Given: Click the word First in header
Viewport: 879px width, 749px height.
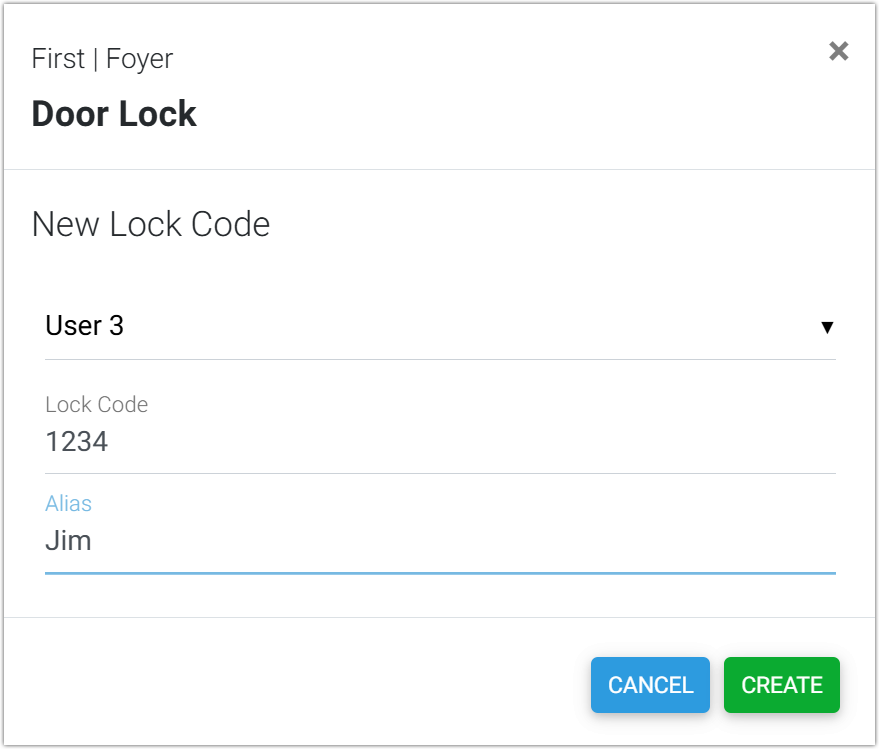Looking at the screenshot, I should (x=58, y=59).
